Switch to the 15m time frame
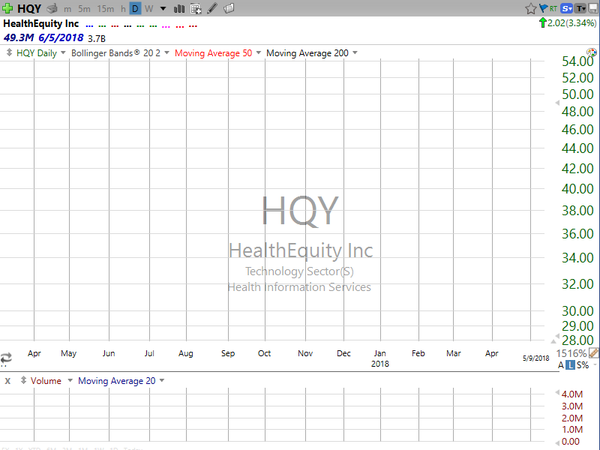 106,8
